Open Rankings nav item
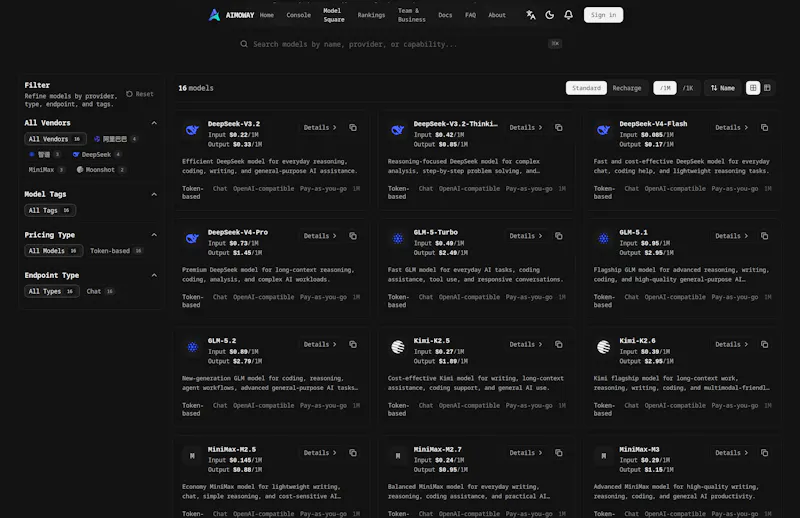The width and height of the screenshot is (800, 518). (x=371, y=15)
